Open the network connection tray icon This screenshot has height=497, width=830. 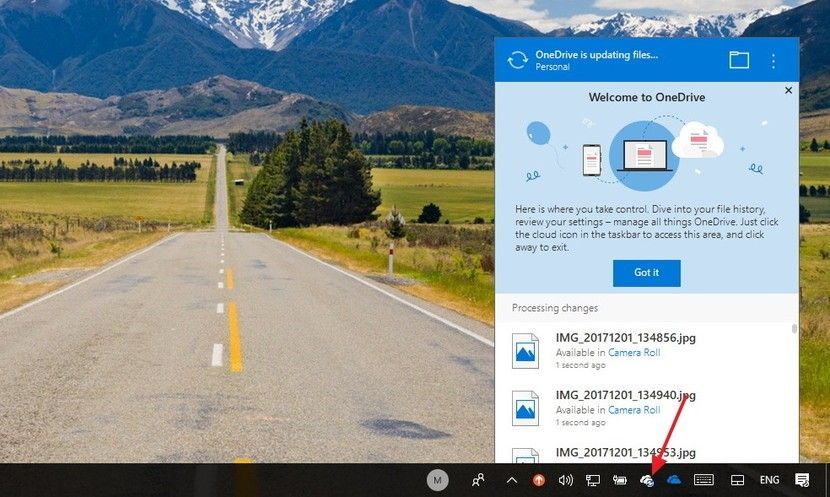point(593,481)
